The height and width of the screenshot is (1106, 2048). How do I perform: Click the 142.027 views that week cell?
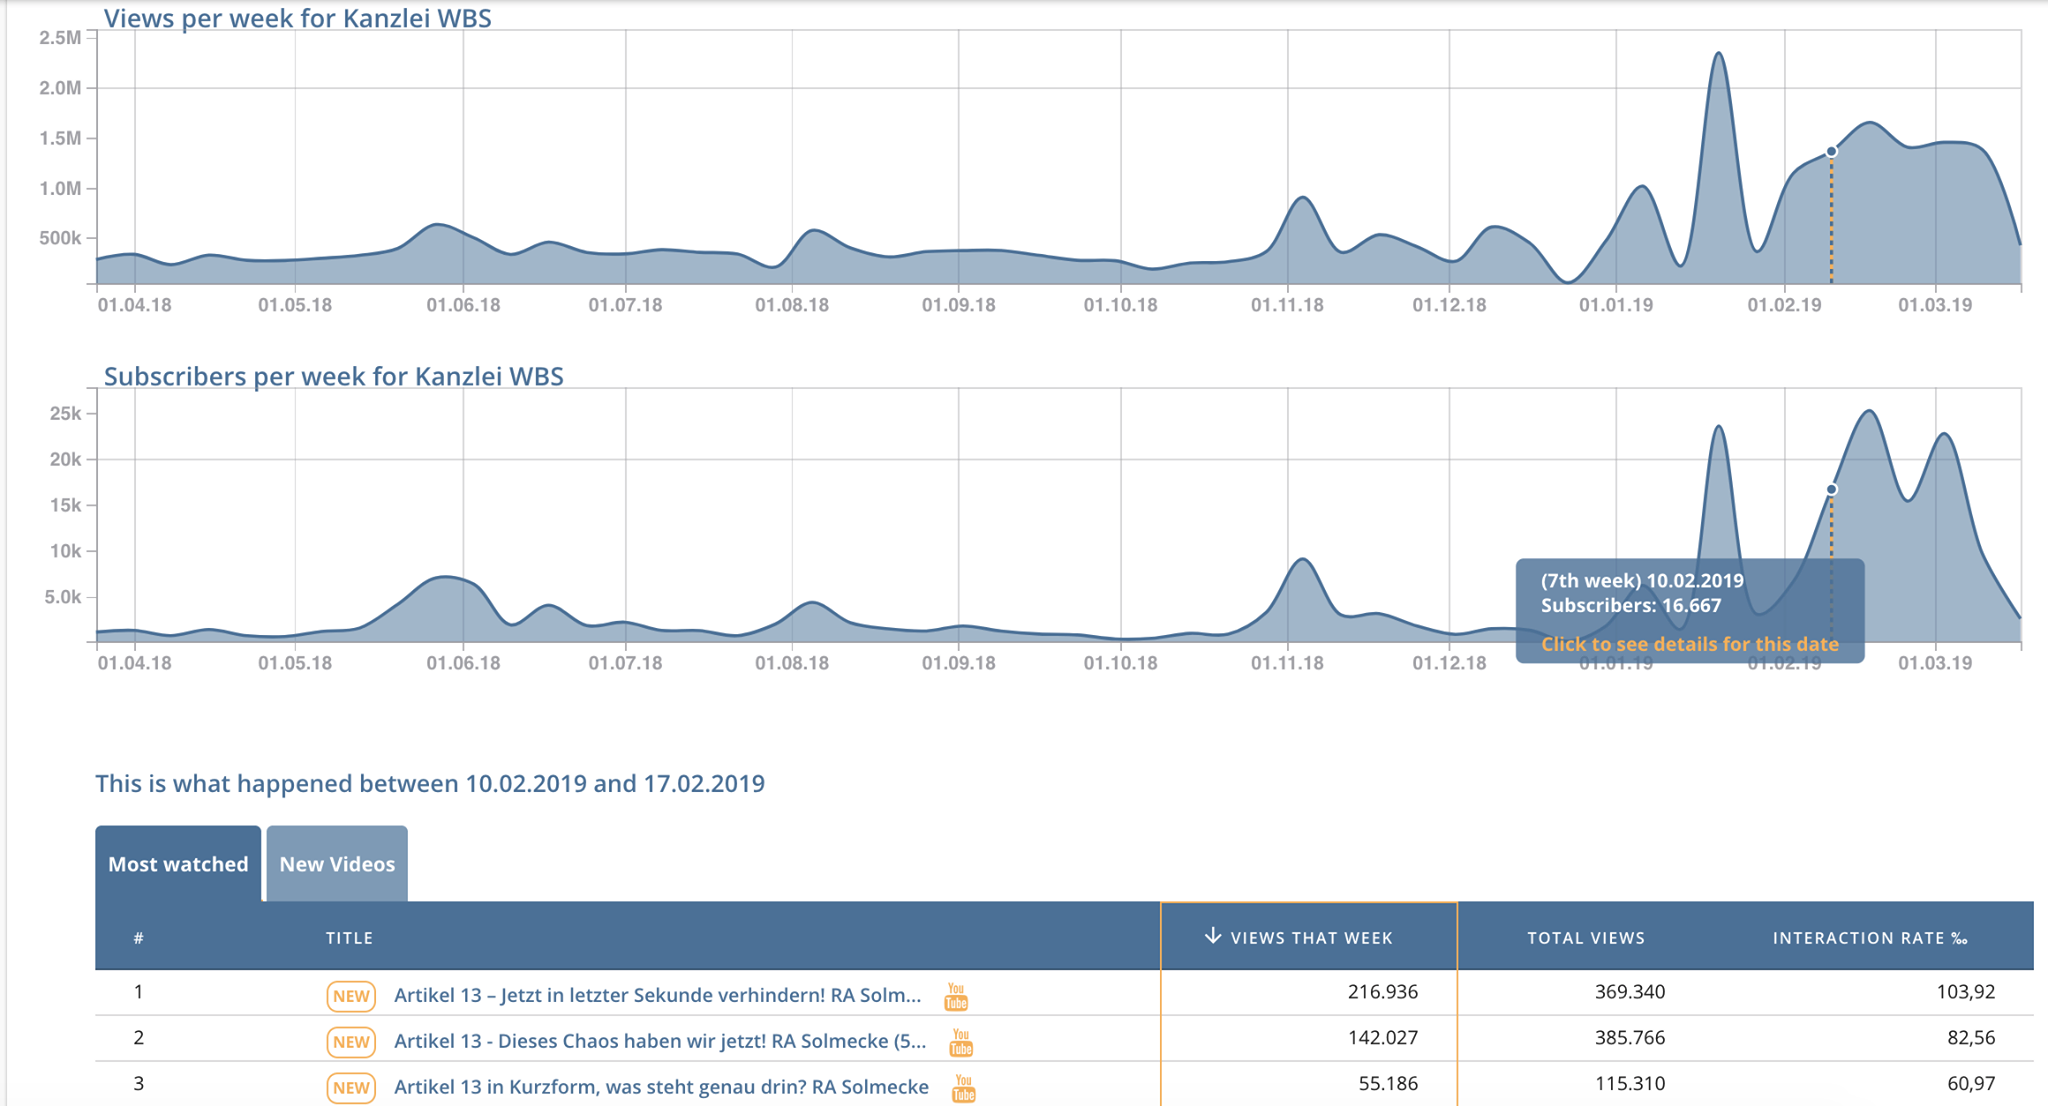[x=1382, y=1038]
